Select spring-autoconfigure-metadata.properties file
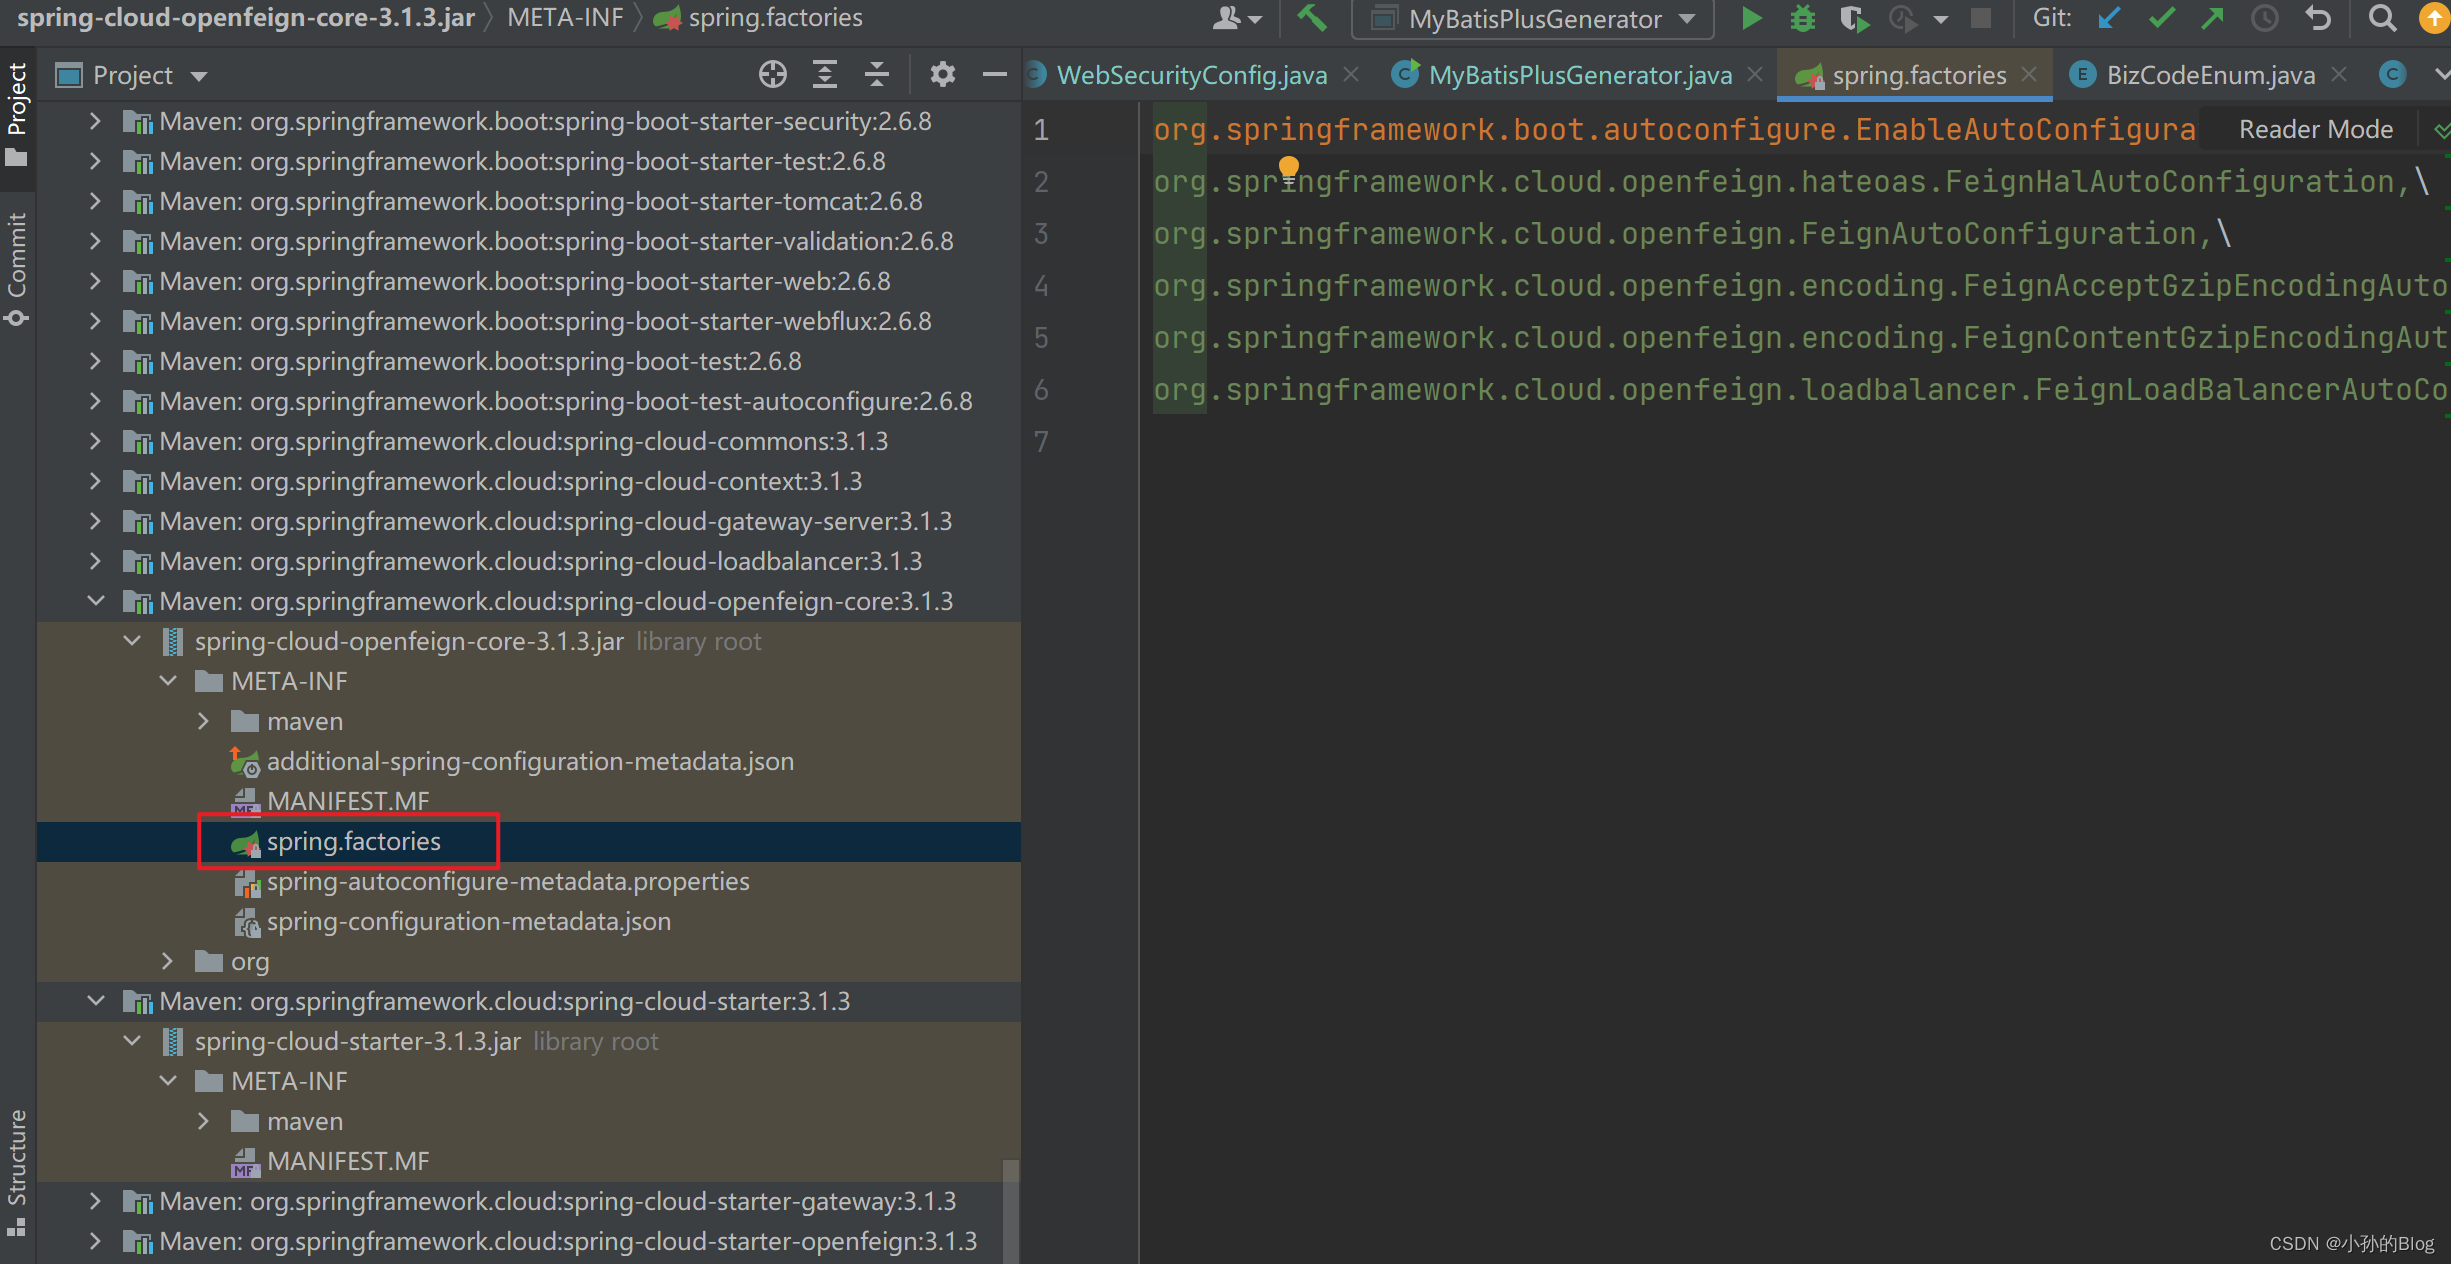 [x=528, y=881]
